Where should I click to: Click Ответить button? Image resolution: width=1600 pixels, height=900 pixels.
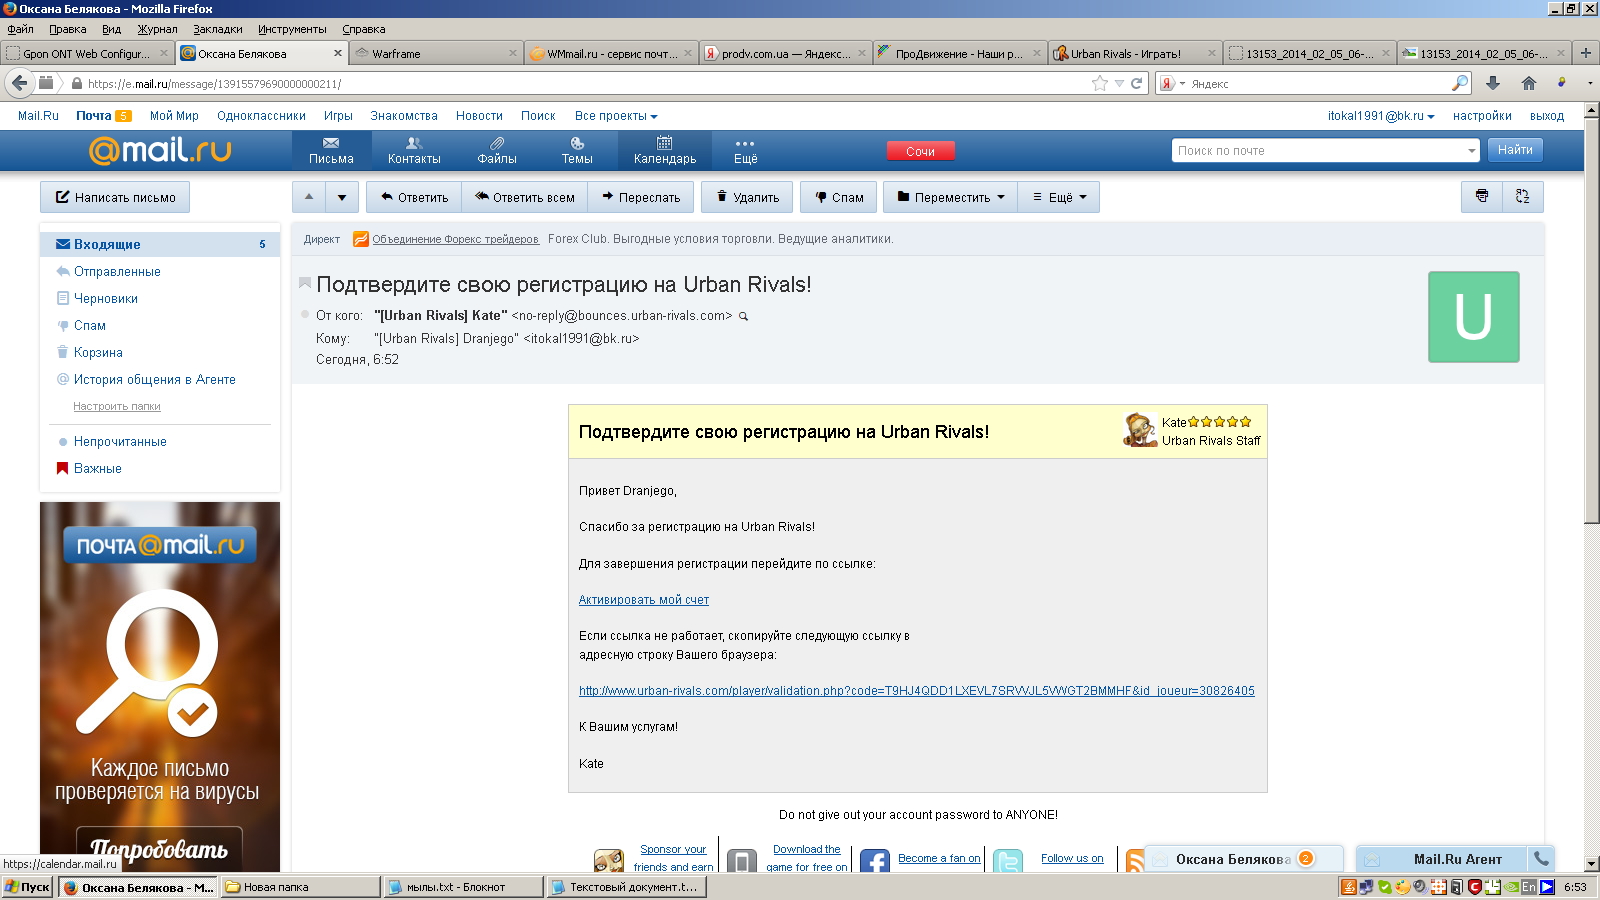414,197
